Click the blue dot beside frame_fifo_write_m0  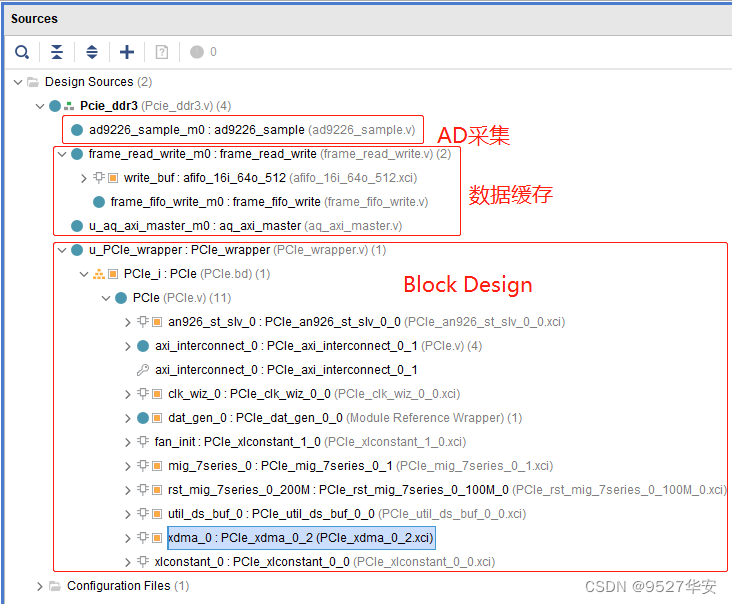tap(99, 202)
